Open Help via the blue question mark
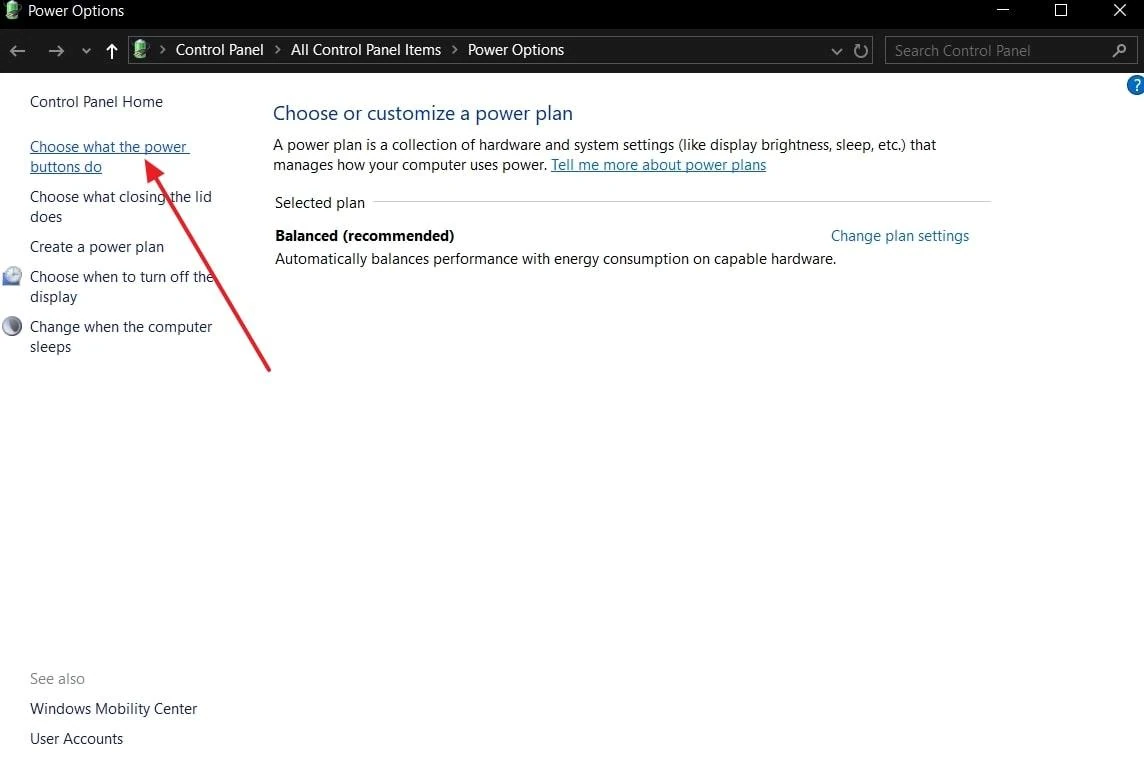 1135,86
